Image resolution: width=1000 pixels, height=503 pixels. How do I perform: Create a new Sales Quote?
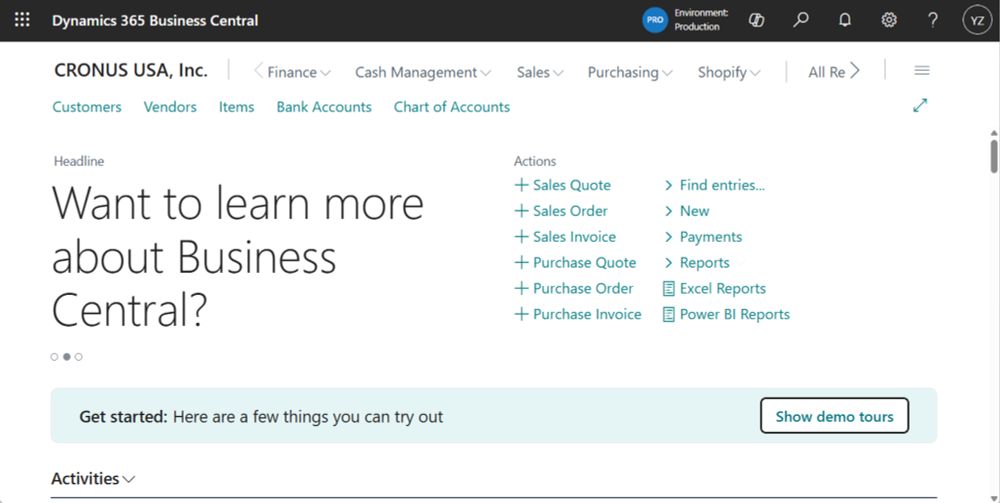coord(562,185)
